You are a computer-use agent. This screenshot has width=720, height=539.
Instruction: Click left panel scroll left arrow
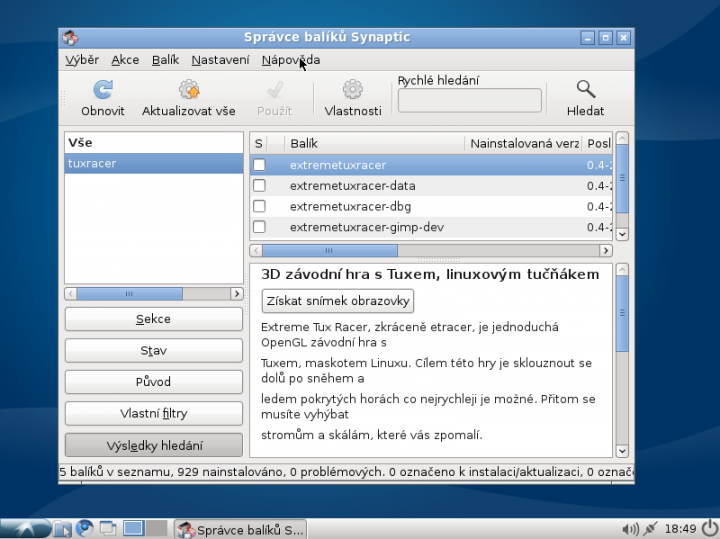(x=71, y=294)
